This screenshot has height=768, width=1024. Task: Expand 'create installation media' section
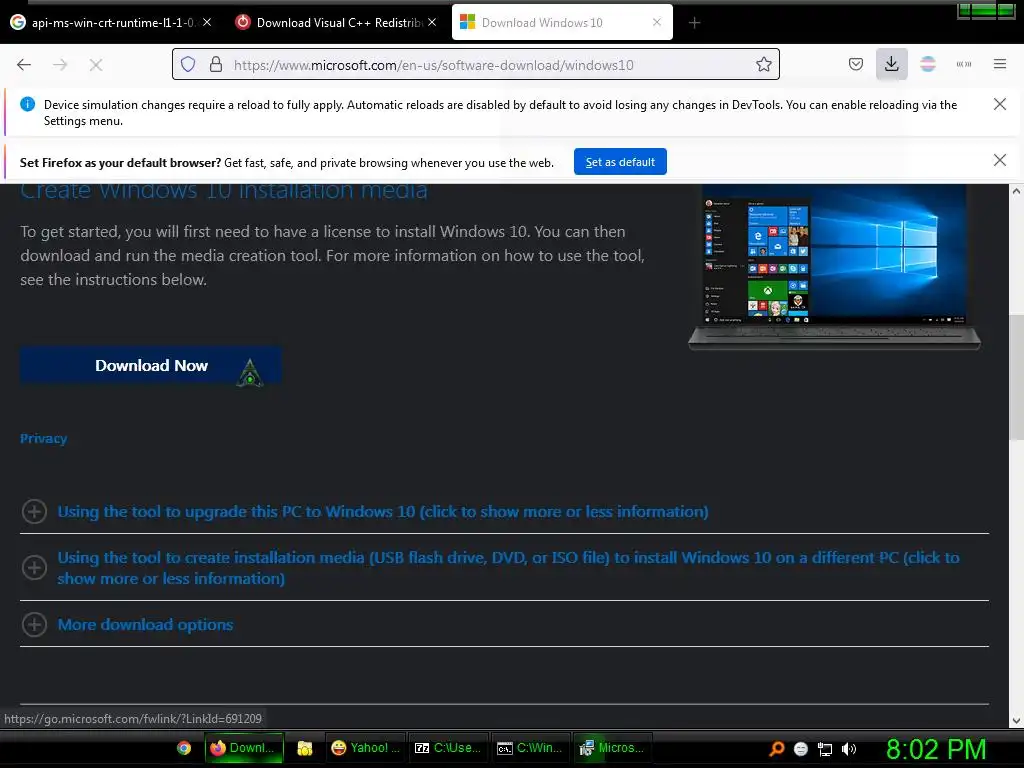(508, 568)
